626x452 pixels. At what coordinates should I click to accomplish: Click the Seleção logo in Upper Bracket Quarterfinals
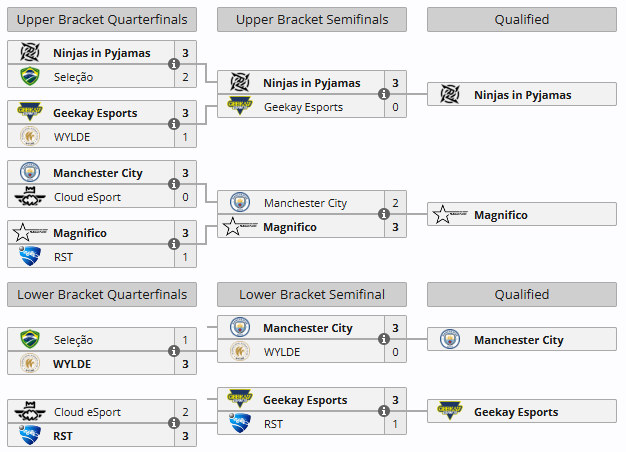(x=29, y=76)
